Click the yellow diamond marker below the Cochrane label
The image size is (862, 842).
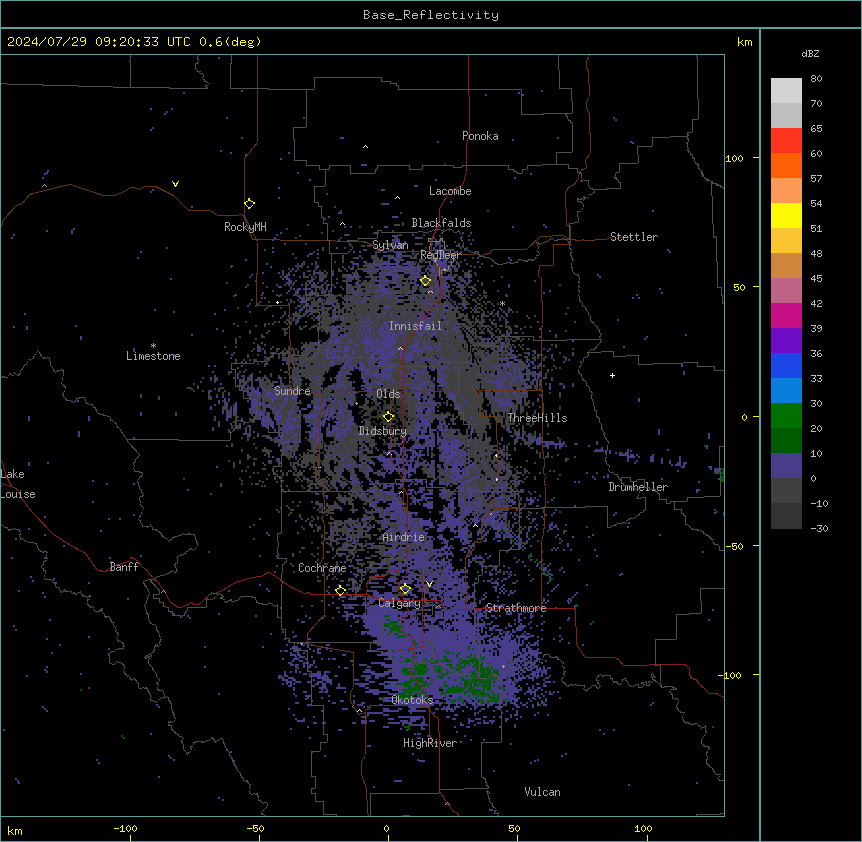340,591
